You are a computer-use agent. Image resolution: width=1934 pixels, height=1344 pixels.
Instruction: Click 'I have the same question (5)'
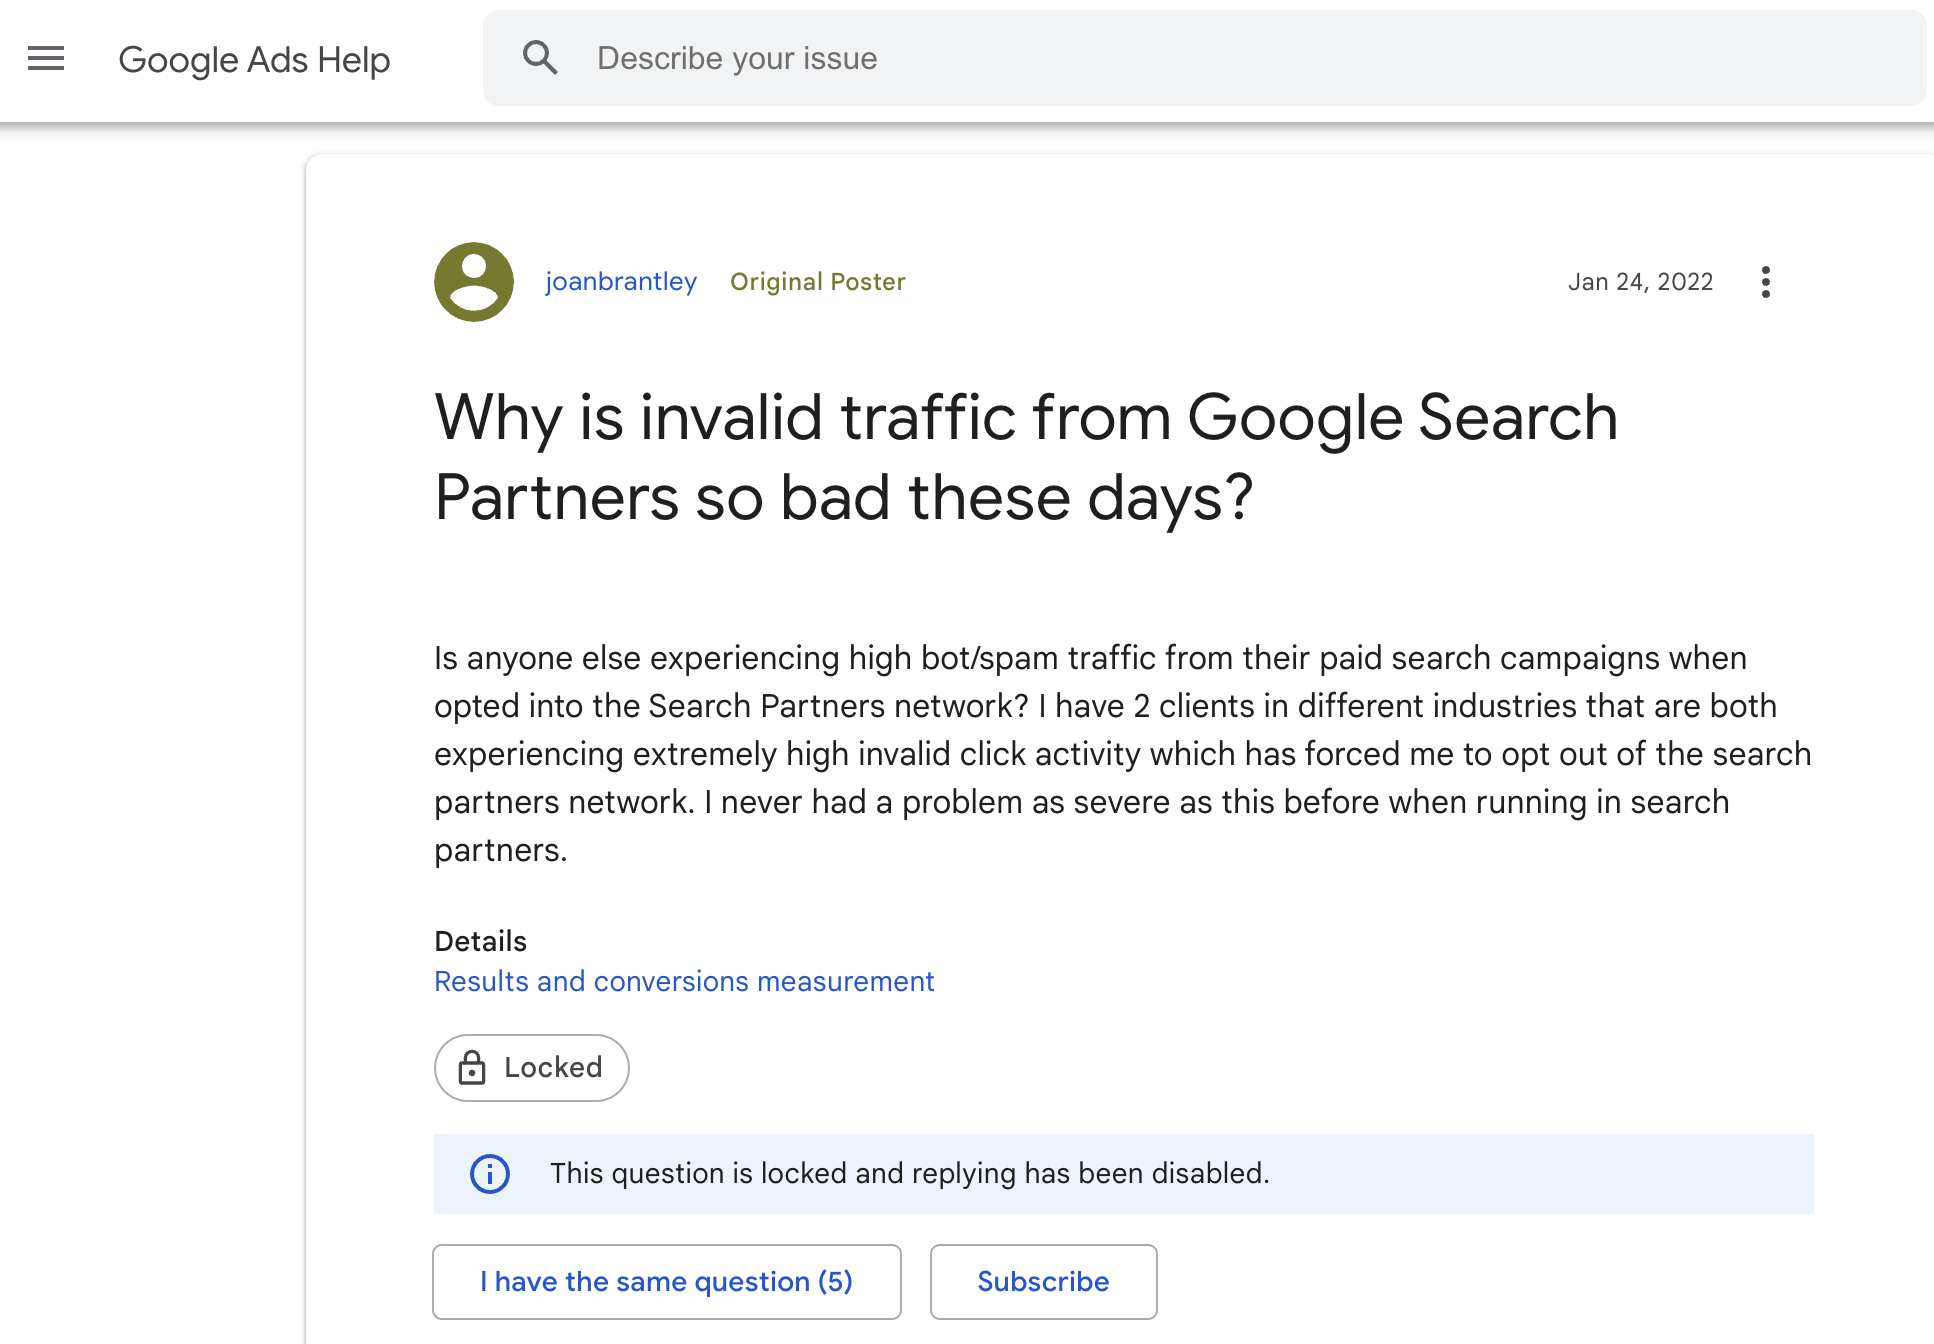667,1282
